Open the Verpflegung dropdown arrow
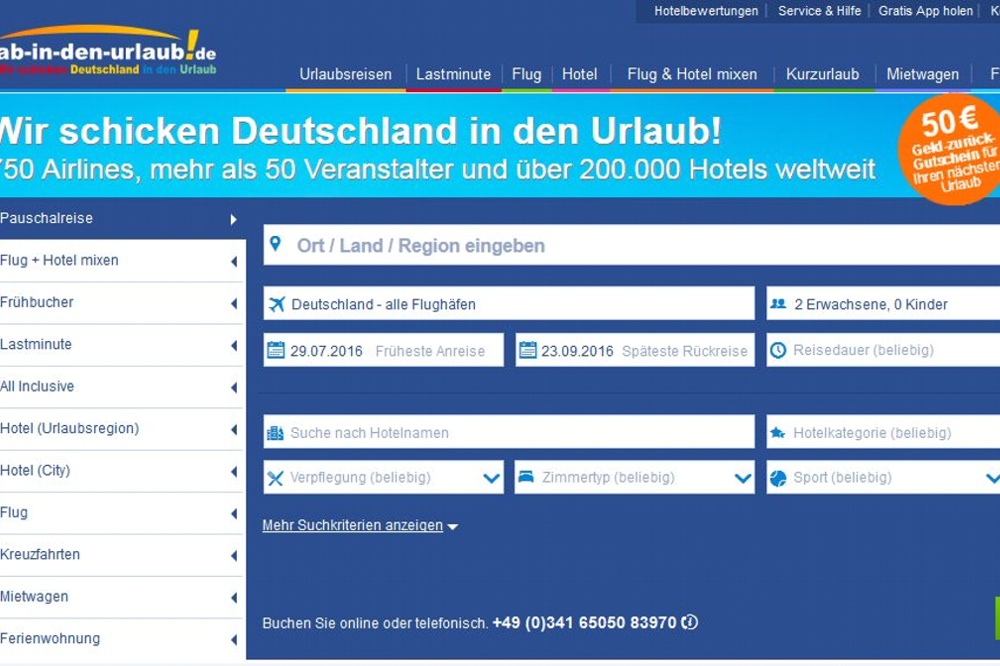The image size is (1000, 666). coord(492,477)
